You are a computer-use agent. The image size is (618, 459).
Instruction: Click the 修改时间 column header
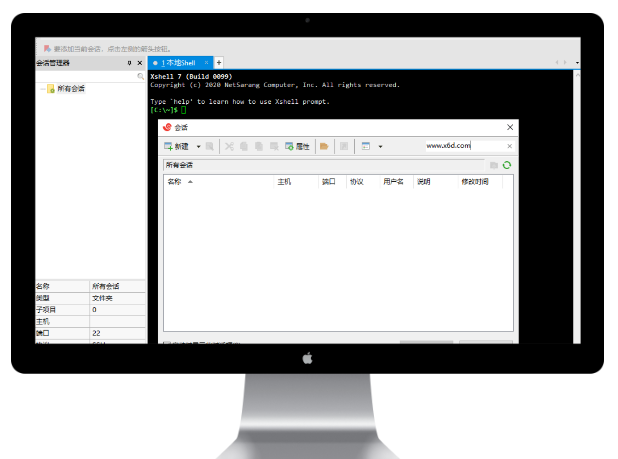click(x=475, y=182)
